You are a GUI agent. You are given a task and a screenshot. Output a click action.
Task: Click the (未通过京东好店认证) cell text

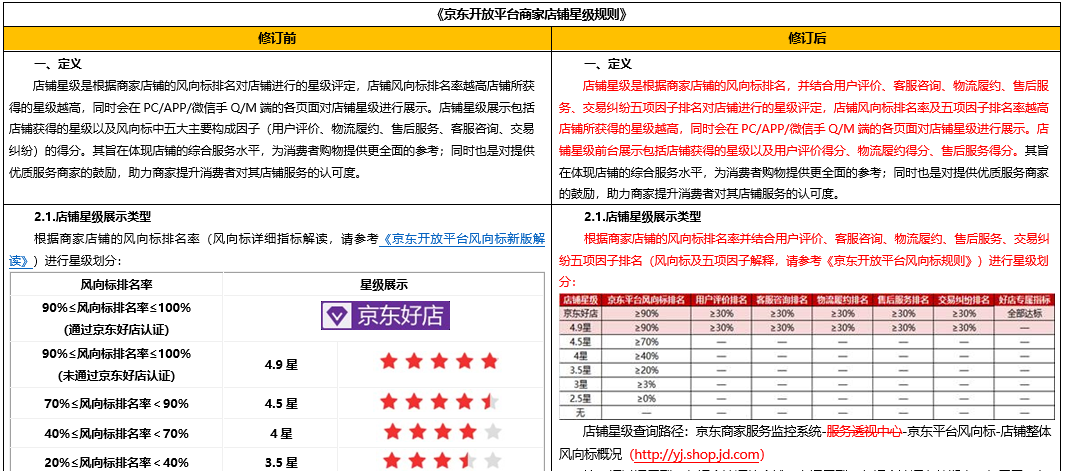pos(116,375)
